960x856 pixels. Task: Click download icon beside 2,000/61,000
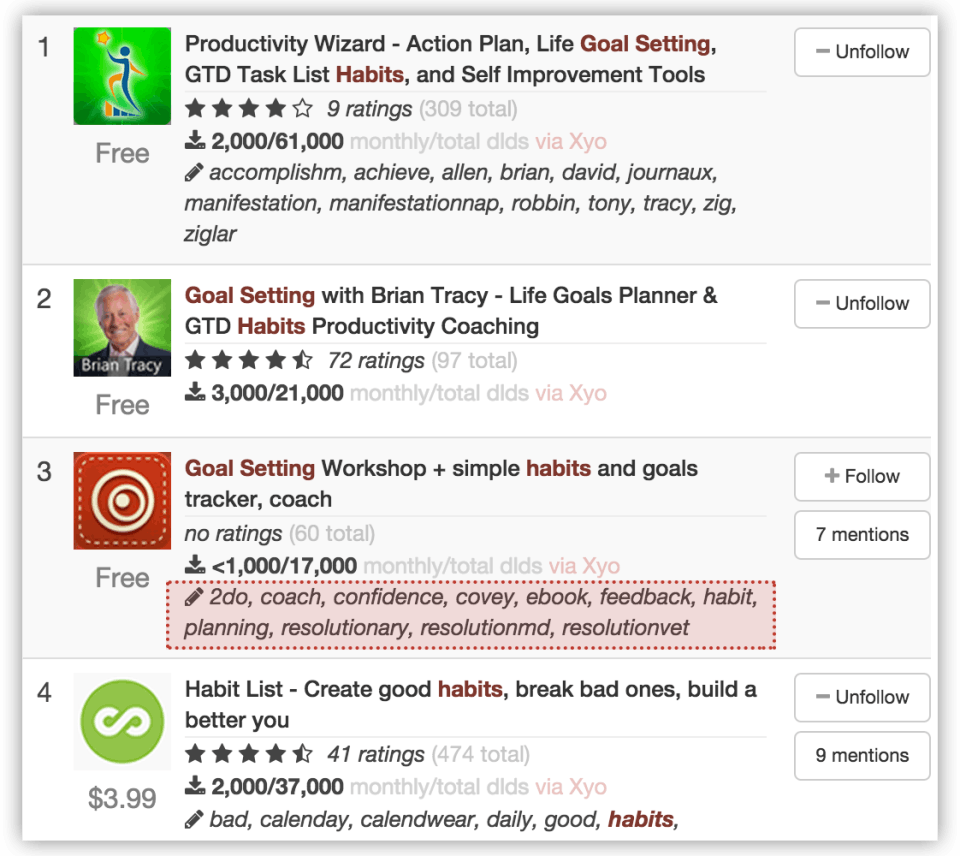(195, 140)
